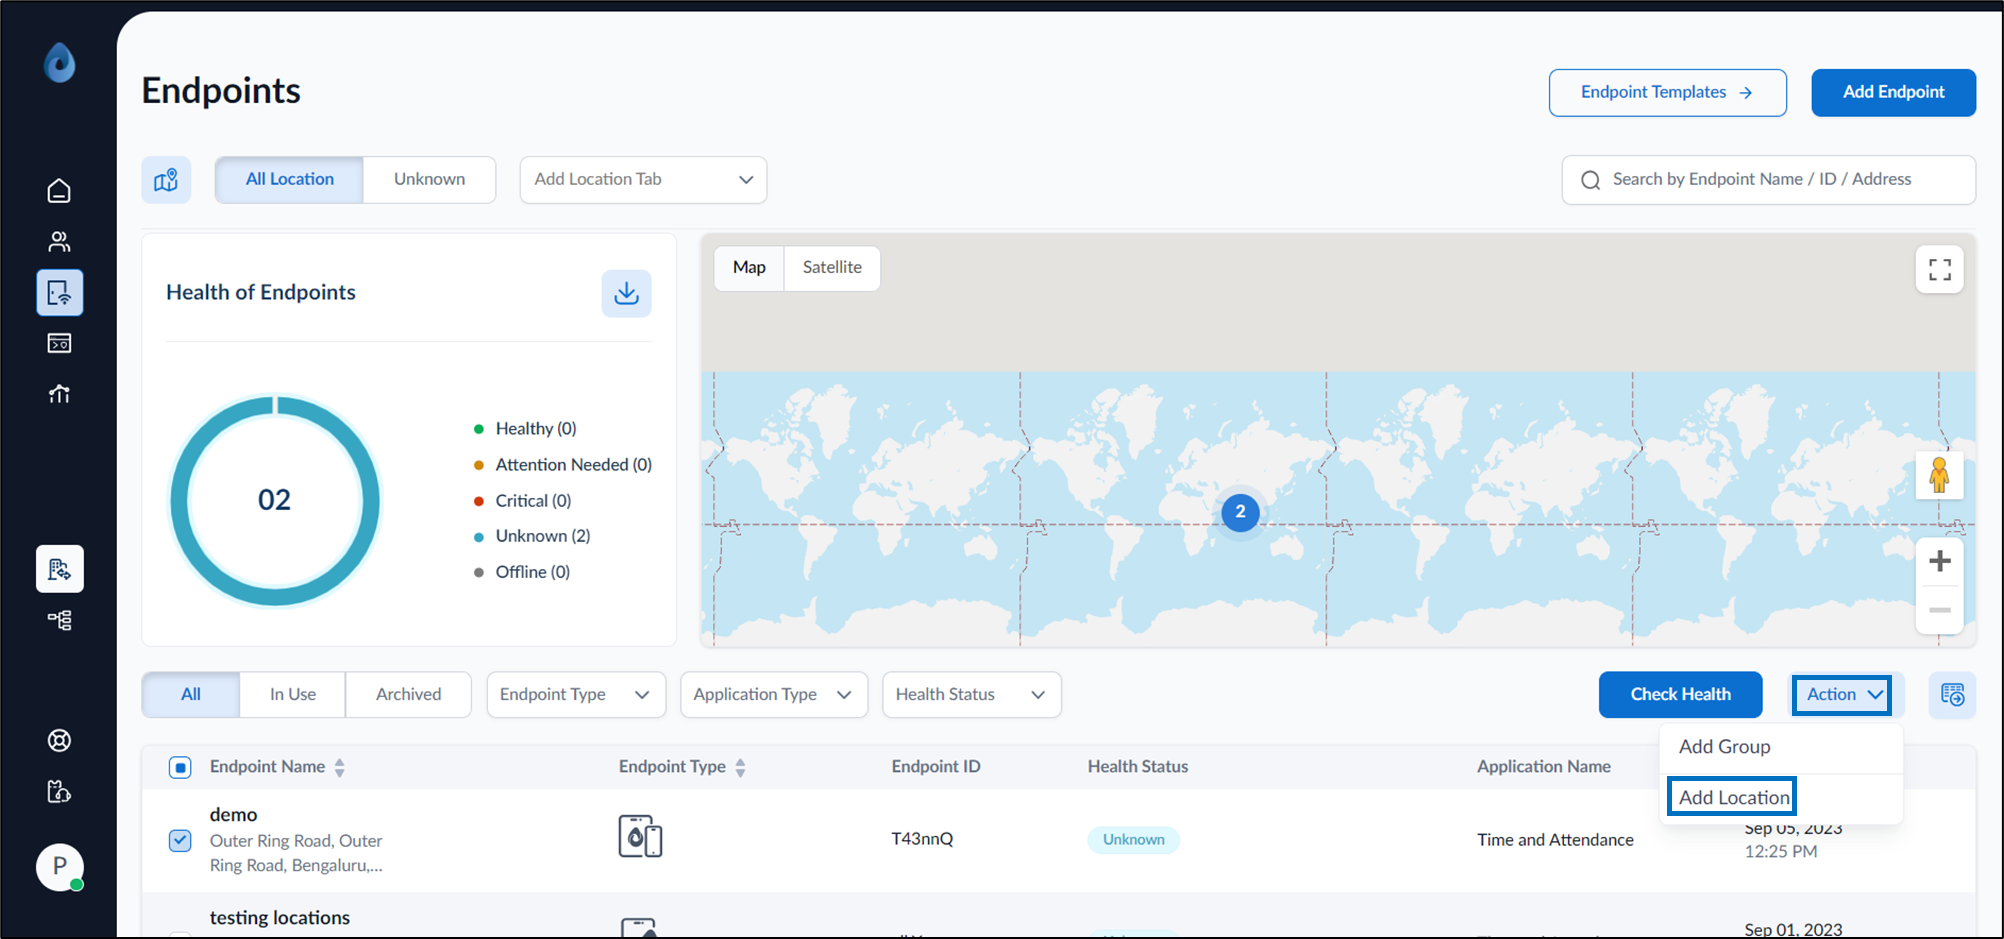Open the table column settings icon
The height and width of the screenshot is (939, 2004).
point(1952,695)
